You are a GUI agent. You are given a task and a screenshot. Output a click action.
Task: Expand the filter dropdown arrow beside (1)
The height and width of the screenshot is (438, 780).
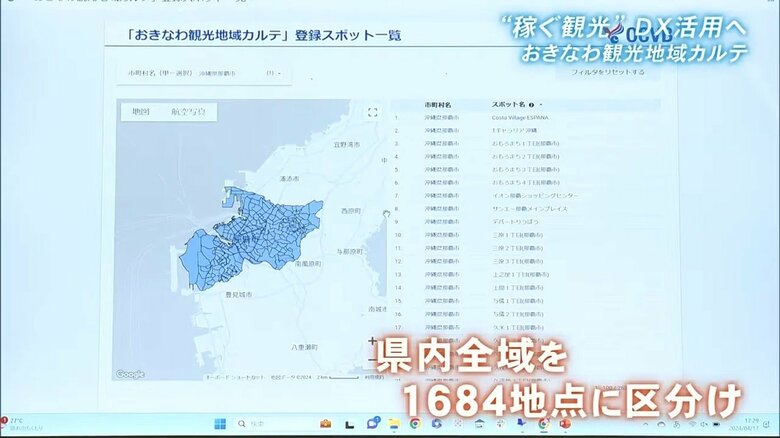coord(279,74)
